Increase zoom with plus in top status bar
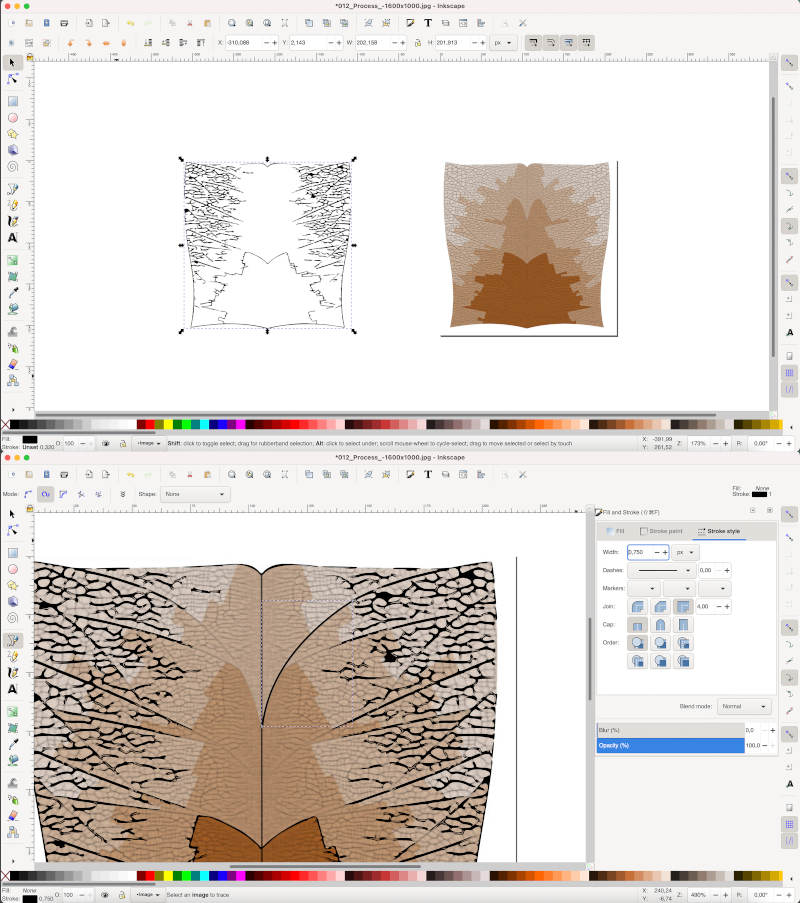Screen dimensions: 800x903 click(x=726, y=443)
